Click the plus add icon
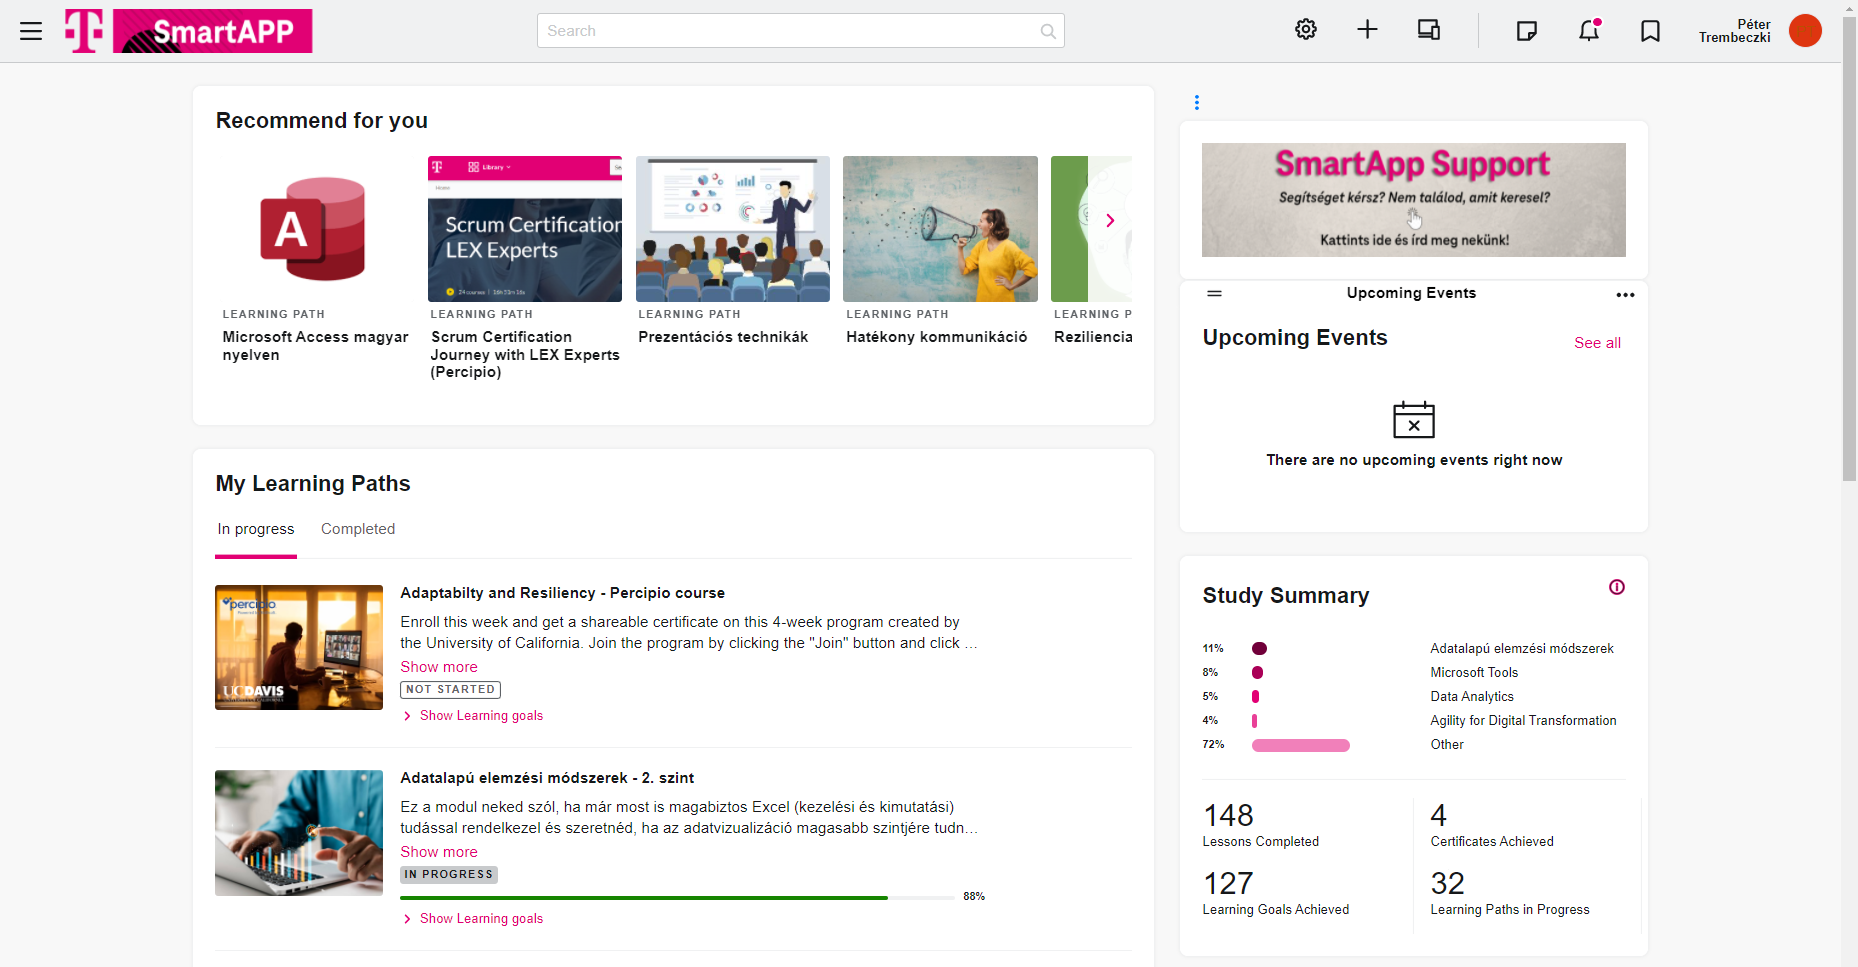The width and height of the screenshot is (1858, 967). click(x=1367, y=30)
